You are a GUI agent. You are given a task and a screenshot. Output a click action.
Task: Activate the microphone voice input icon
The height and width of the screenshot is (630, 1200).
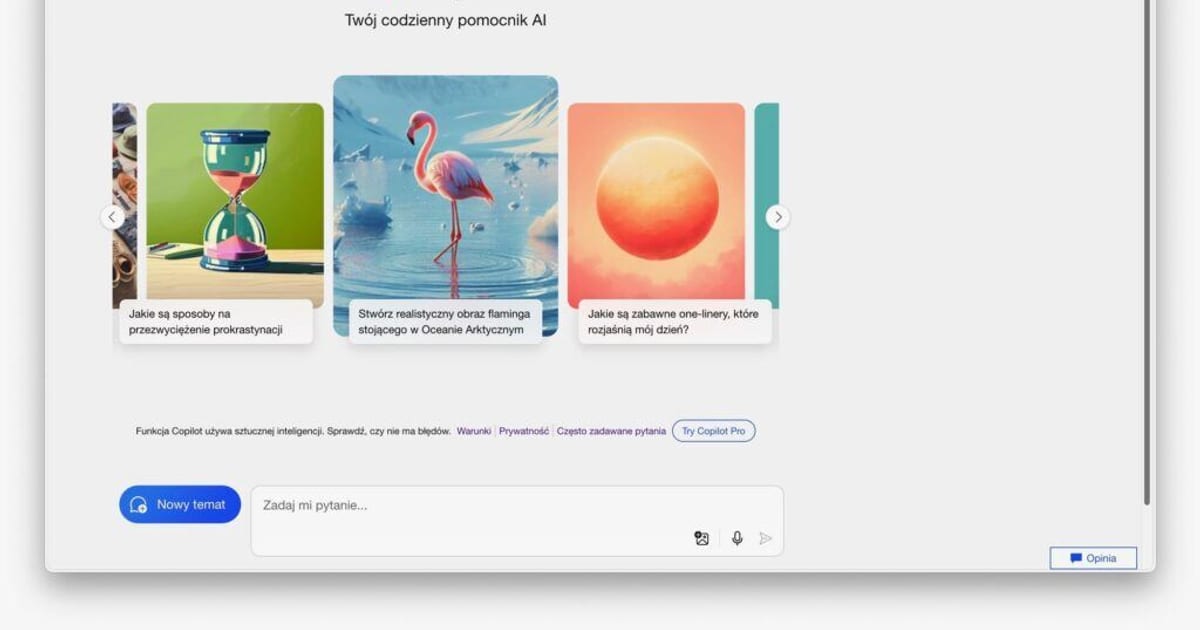pos(737,538)
